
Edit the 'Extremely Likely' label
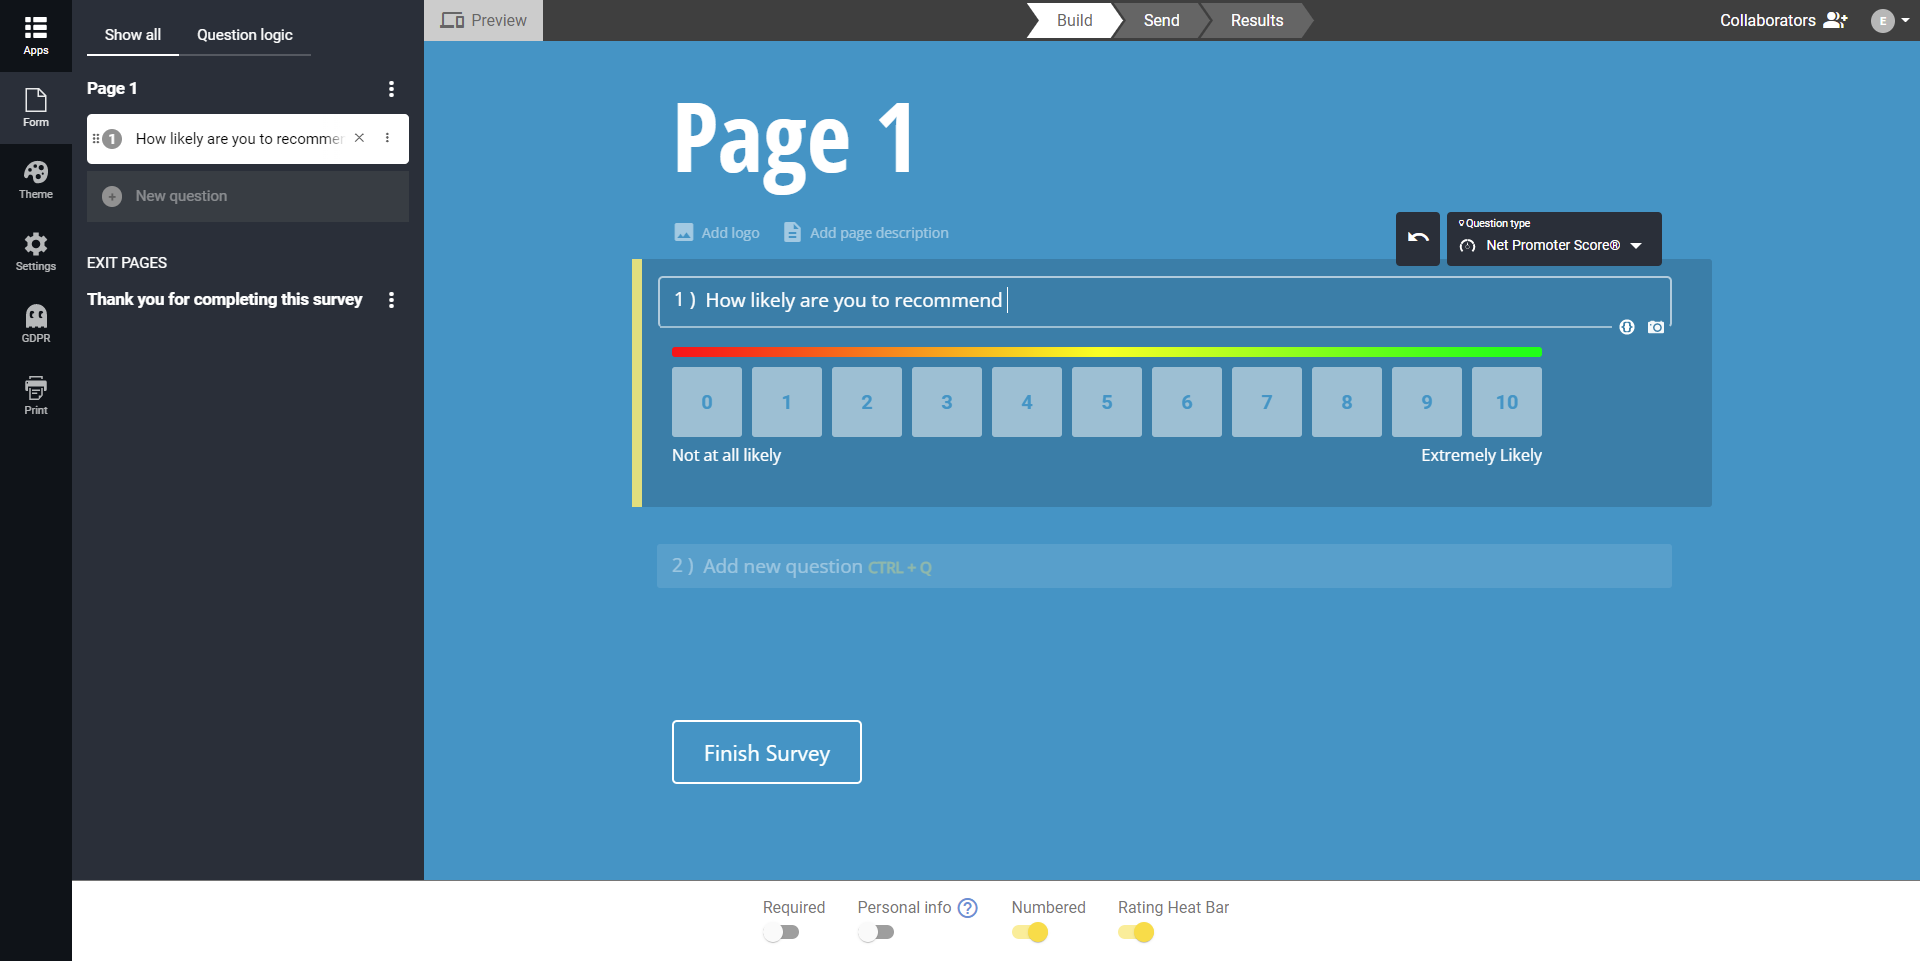[x=1481, y=455]
